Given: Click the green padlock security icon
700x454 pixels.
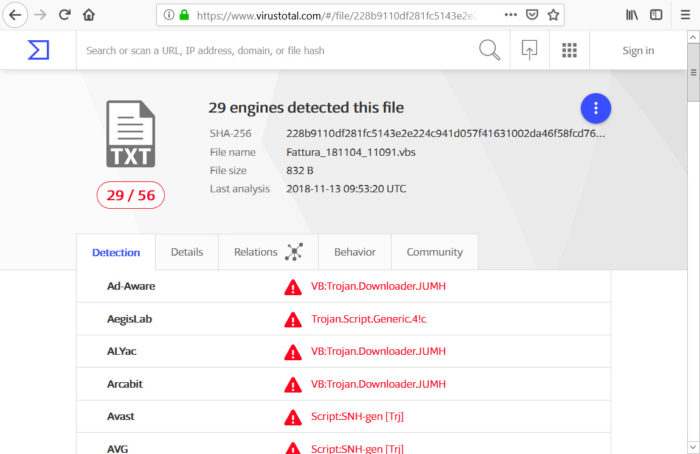Looking at the screenshot, I should [x=184, y=15].
